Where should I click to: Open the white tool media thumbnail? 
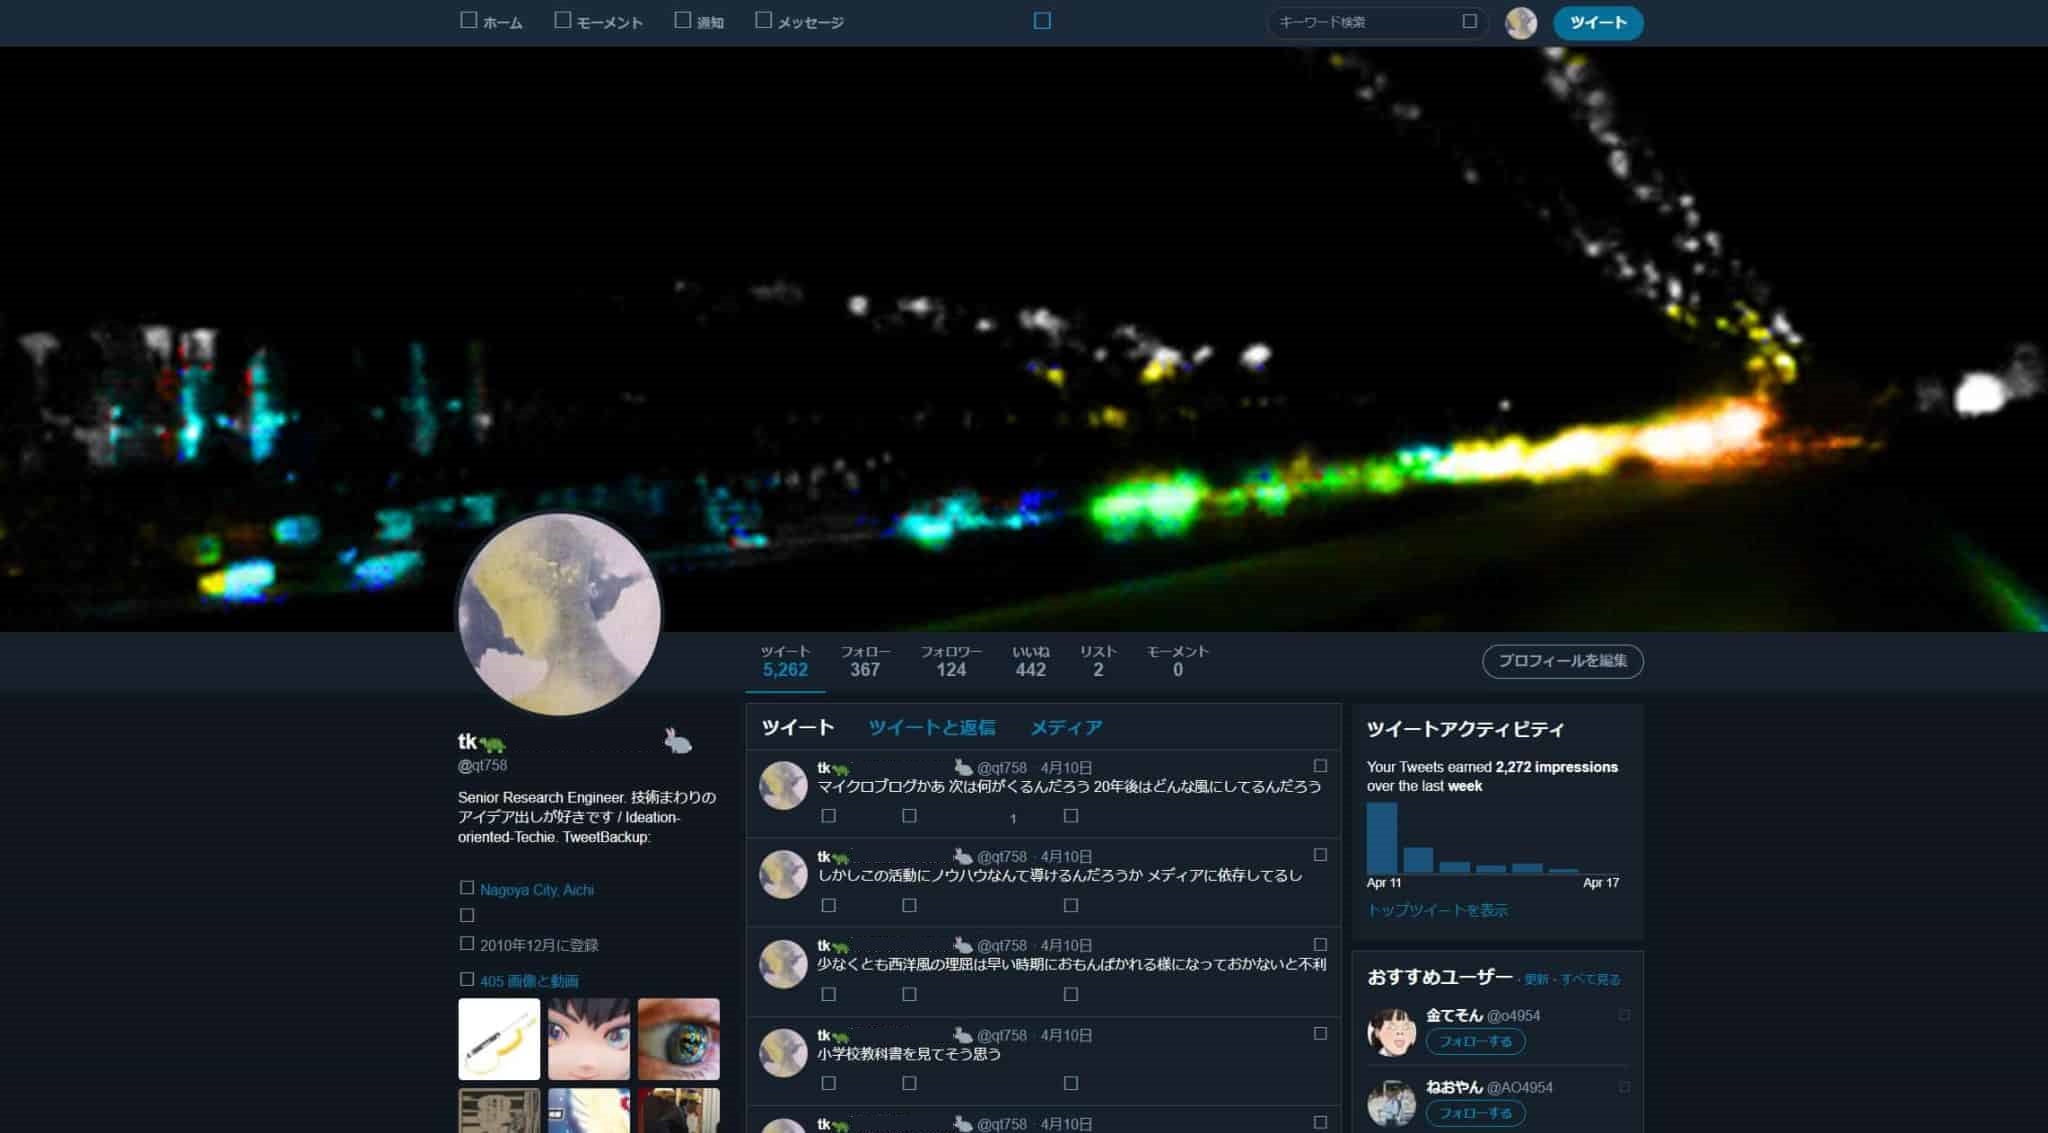point(499,1039)
